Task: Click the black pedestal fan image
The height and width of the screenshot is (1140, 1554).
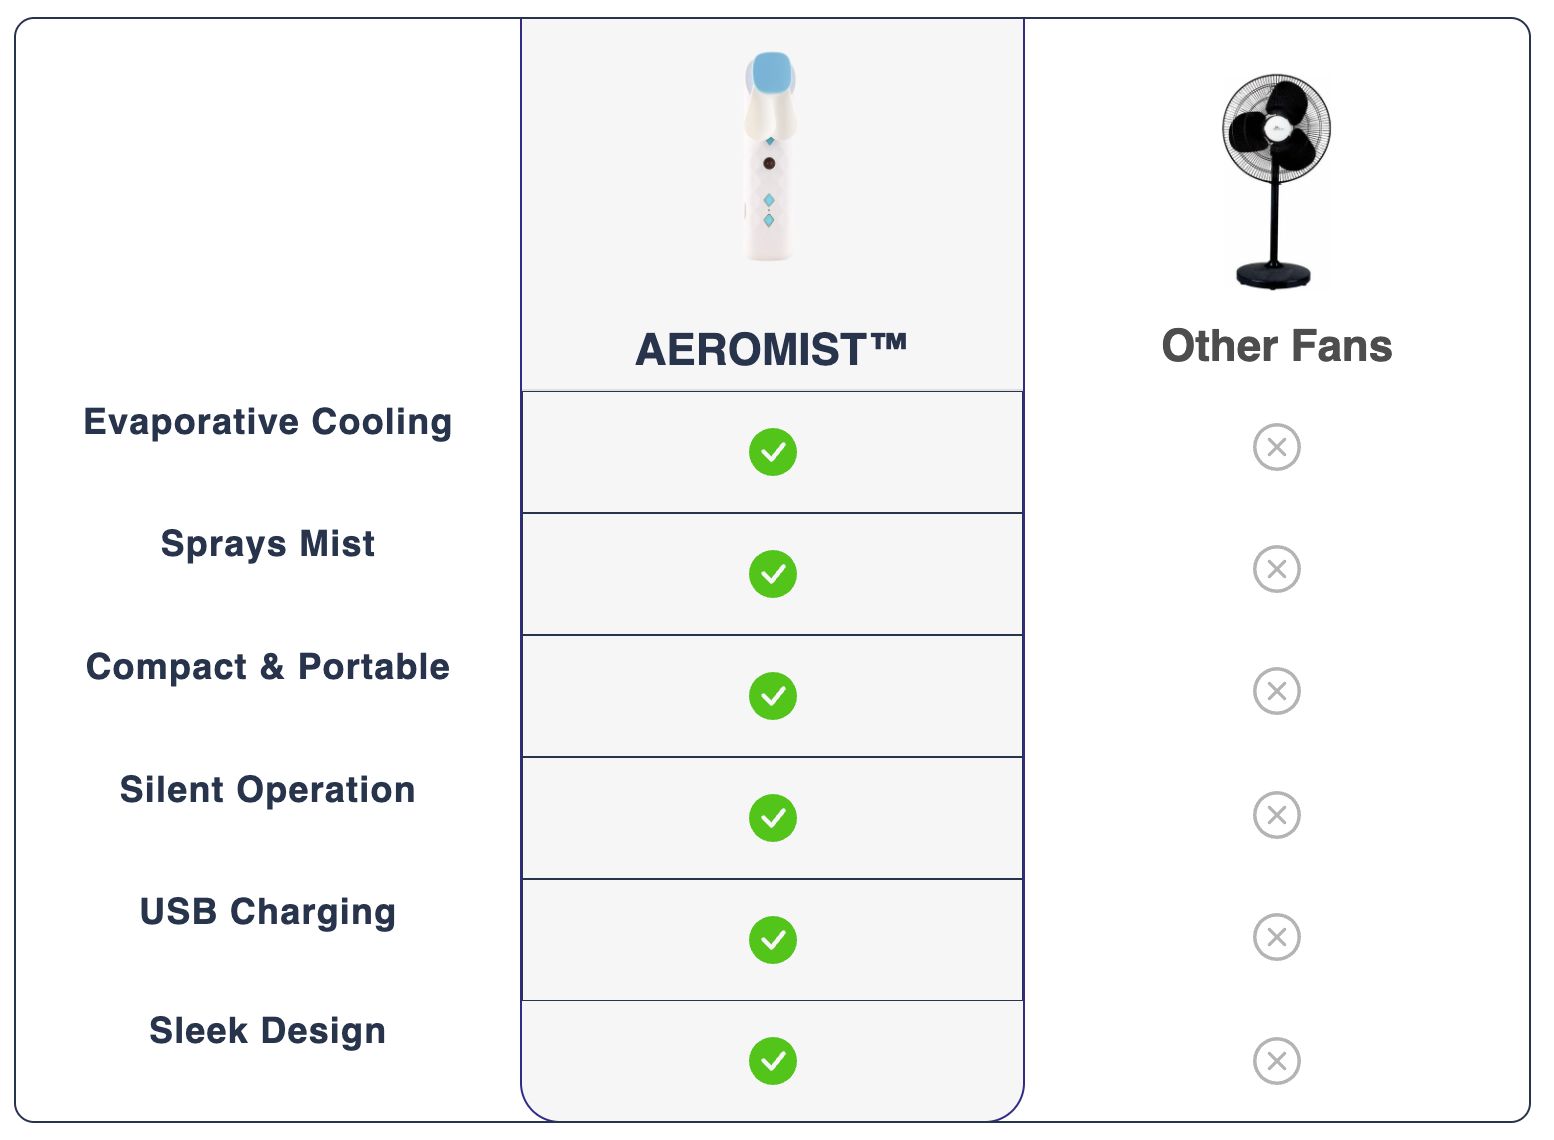Action: 1275,180
